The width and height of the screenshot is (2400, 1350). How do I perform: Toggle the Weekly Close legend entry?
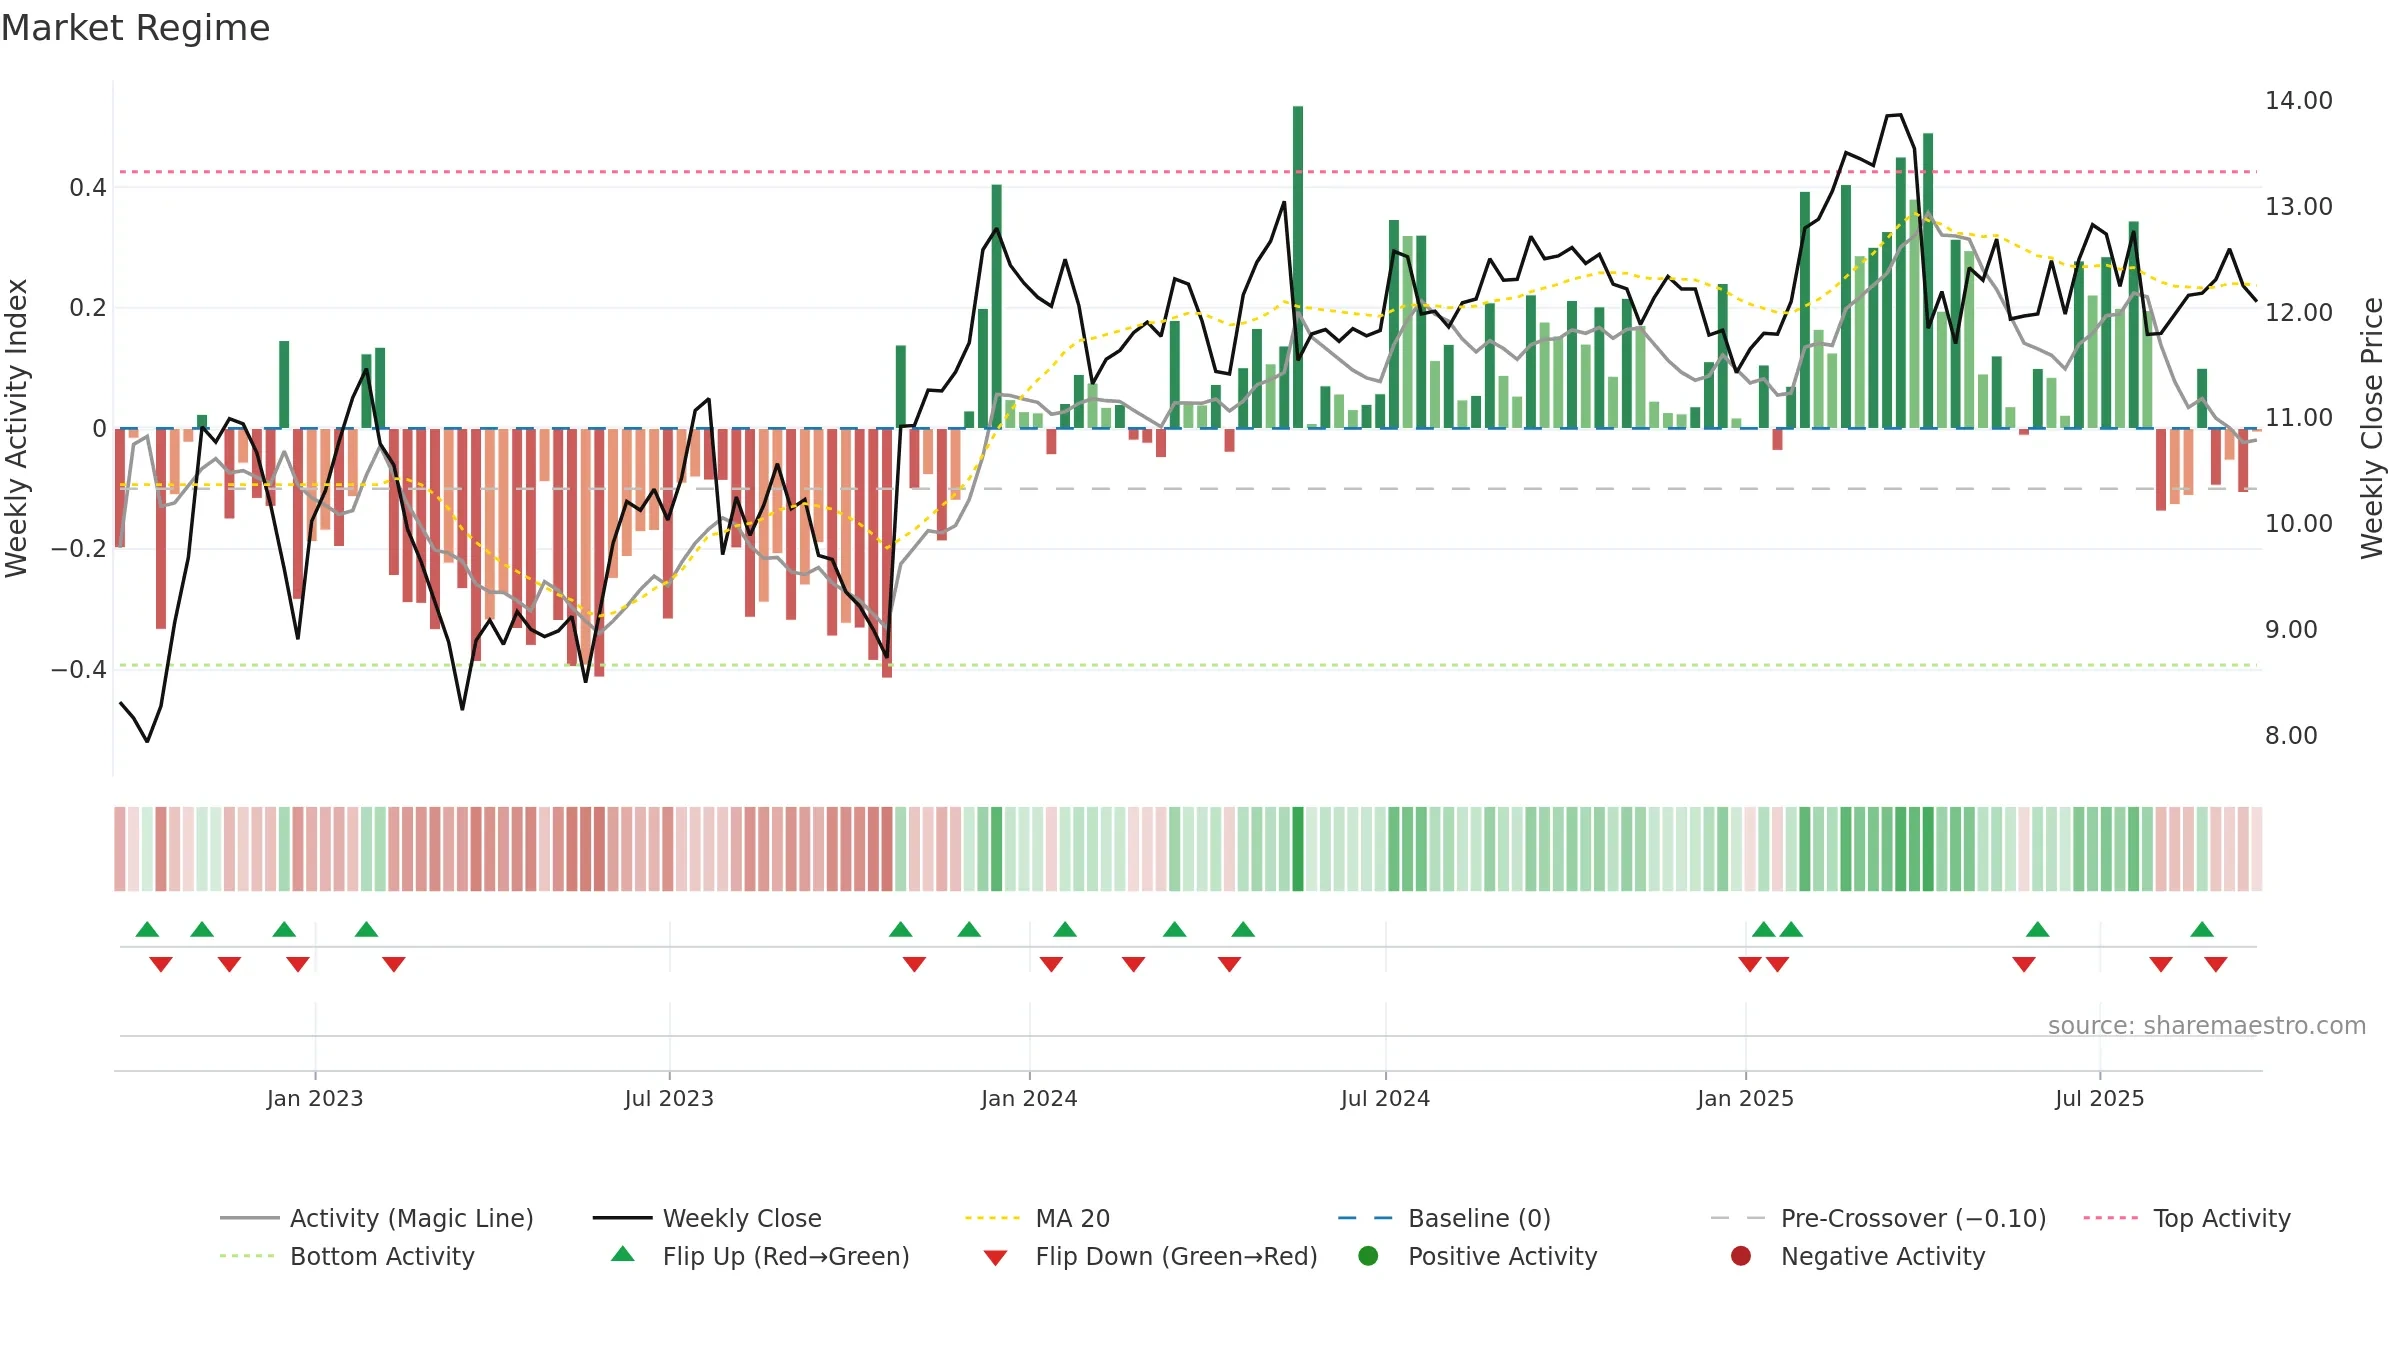coord(707,1218)
